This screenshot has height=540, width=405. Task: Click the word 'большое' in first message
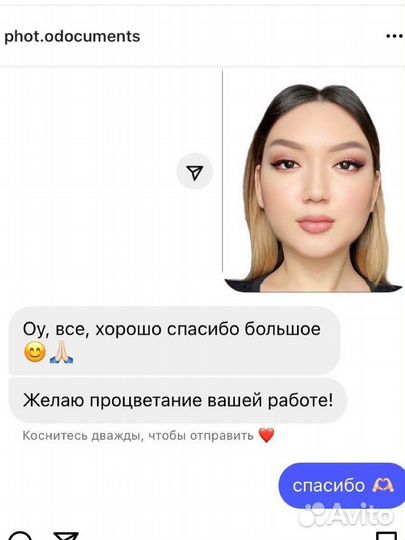(x=282, y=329)
